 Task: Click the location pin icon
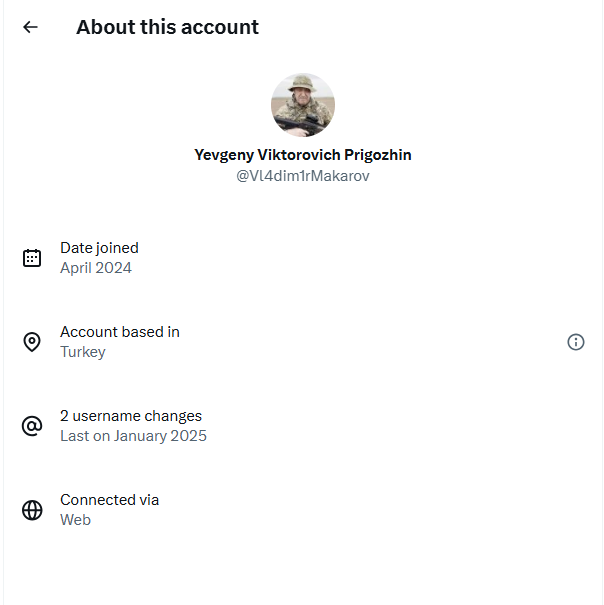click(x=32, y=342)
